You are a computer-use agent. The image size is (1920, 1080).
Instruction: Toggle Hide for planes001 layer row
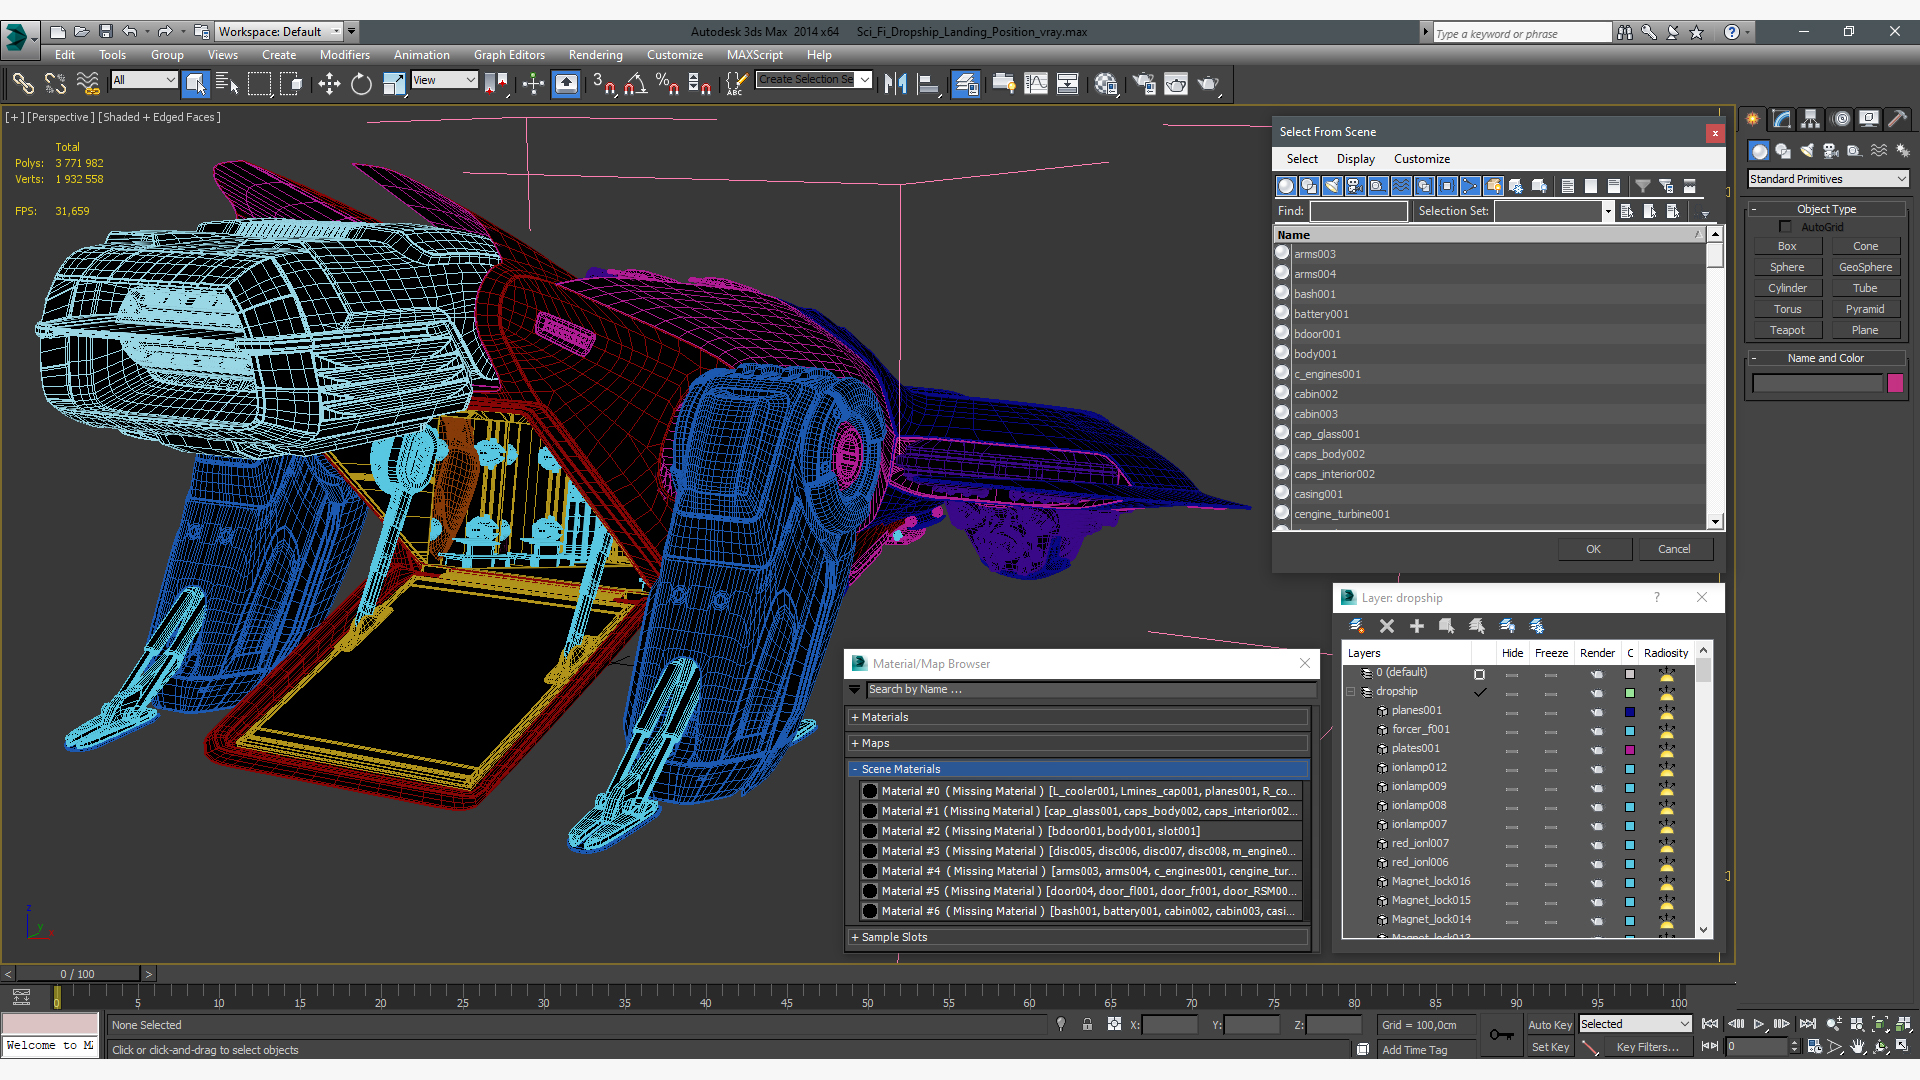tap(1512, 712)
